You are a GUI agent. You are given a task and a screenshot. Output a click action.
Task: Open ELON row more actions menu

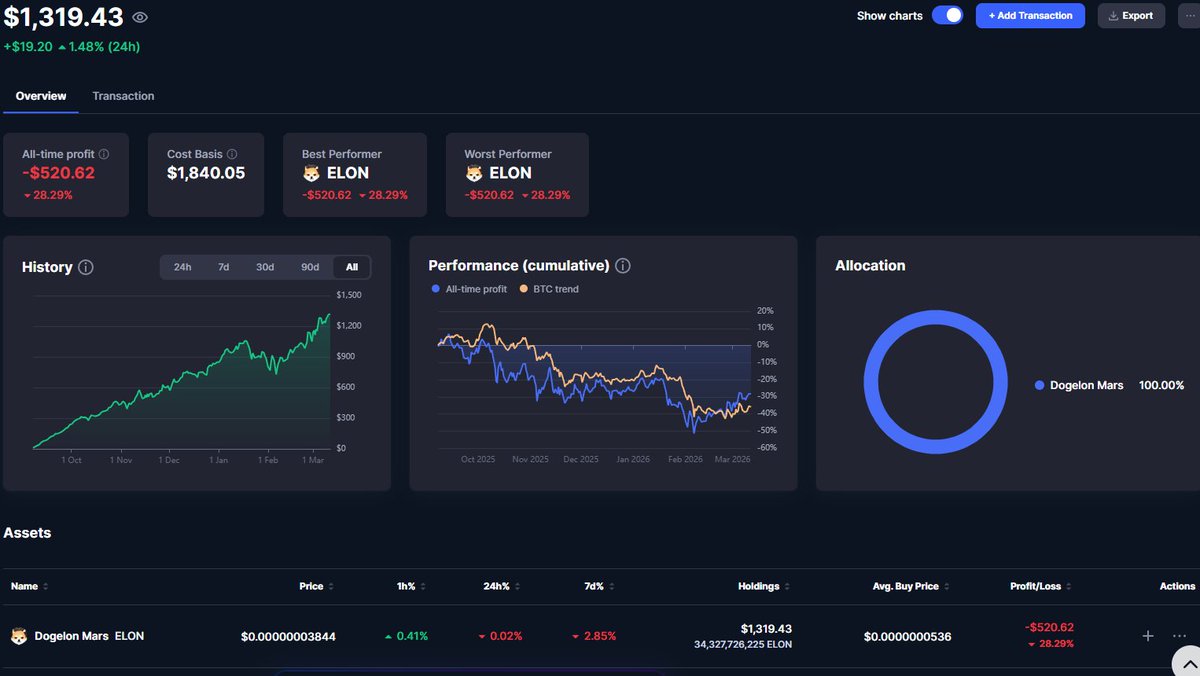[1179, 636]
